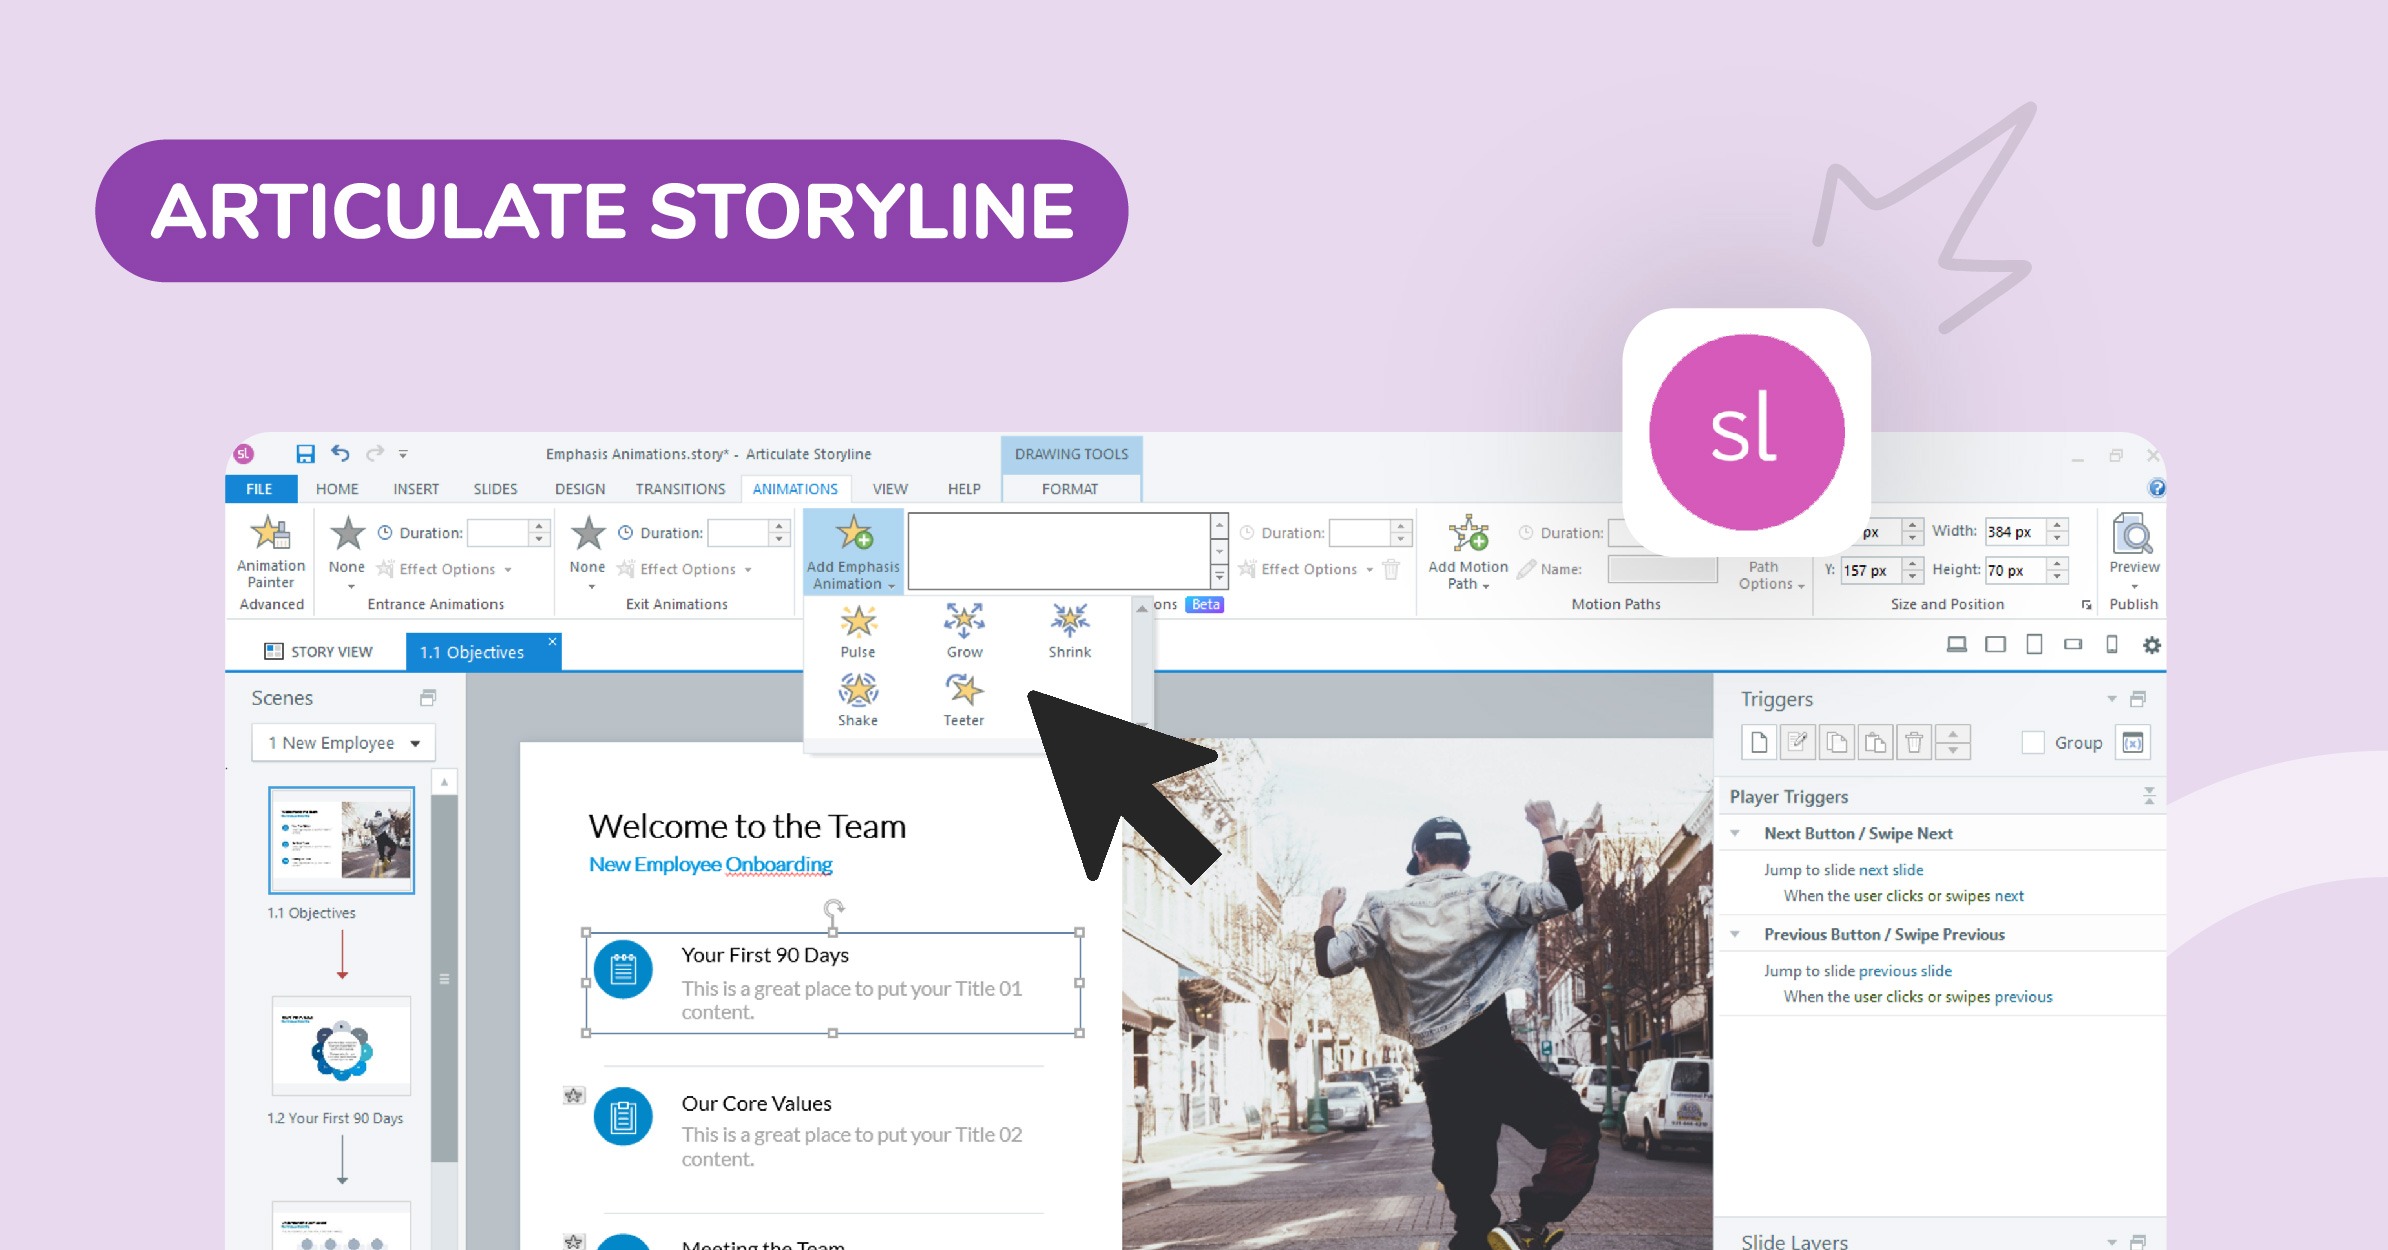Close the 1.1 Objectives slide tab
The height and width of the screenshot is (1250, 2388).
552,641
